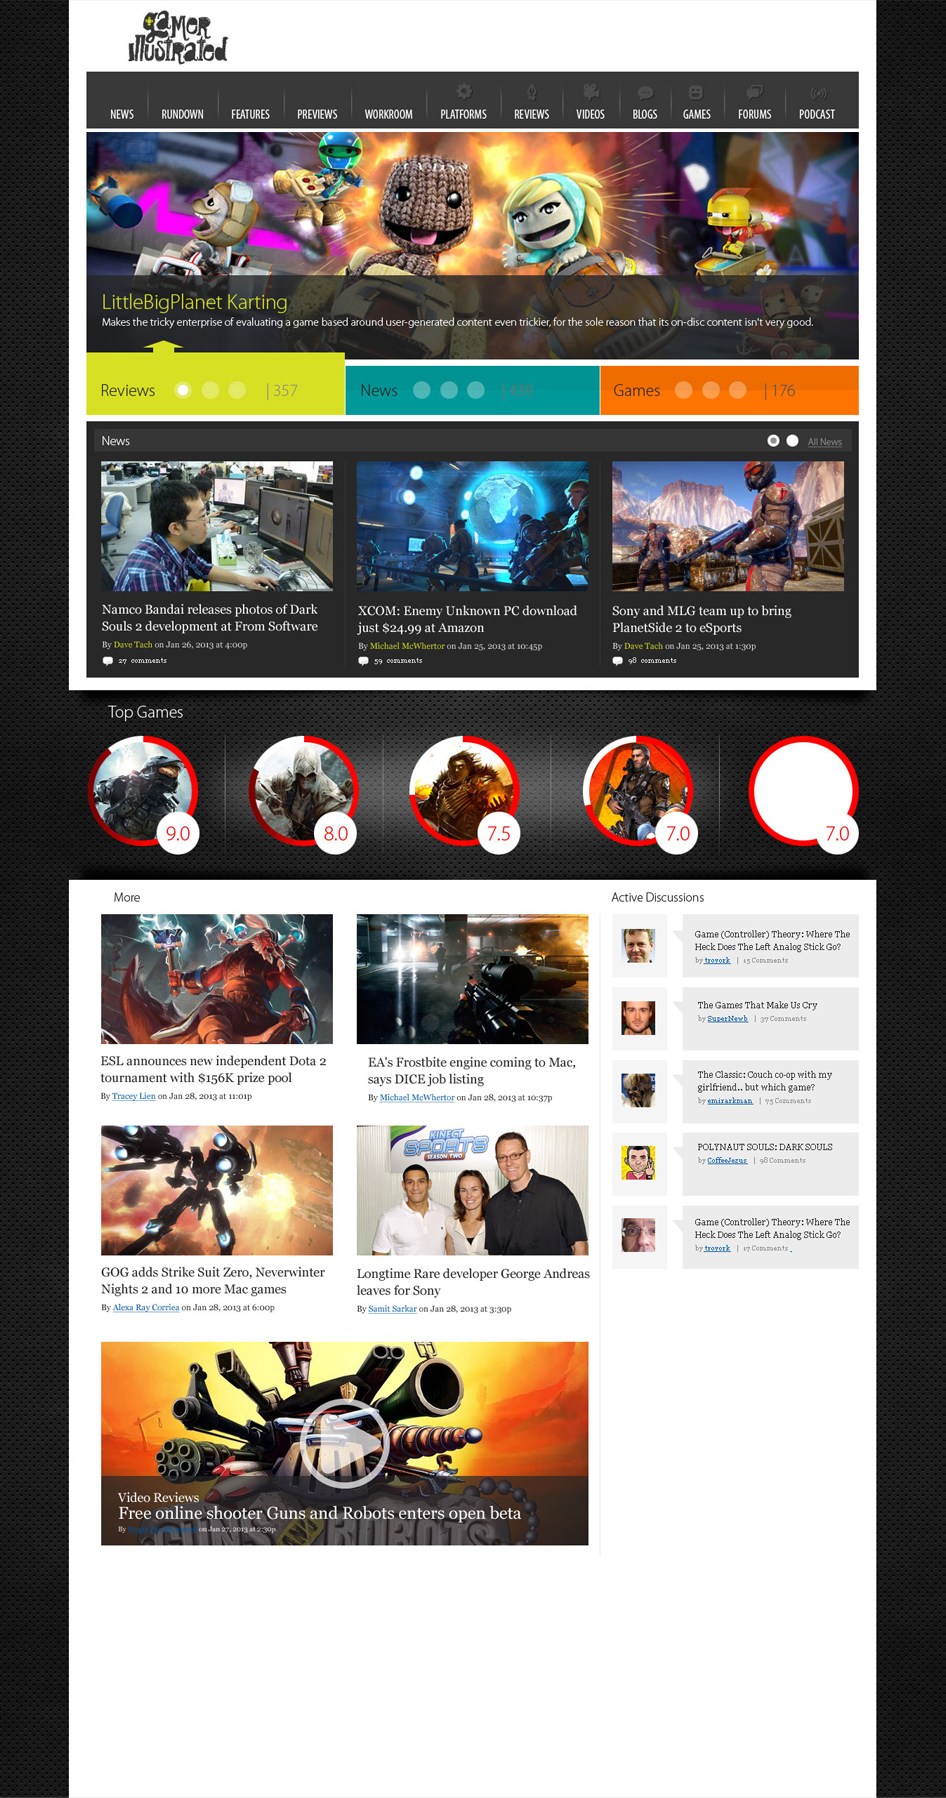Click the controller face icon above Games
This screenshot has width=946, height=1798.
tap(696, 92)
